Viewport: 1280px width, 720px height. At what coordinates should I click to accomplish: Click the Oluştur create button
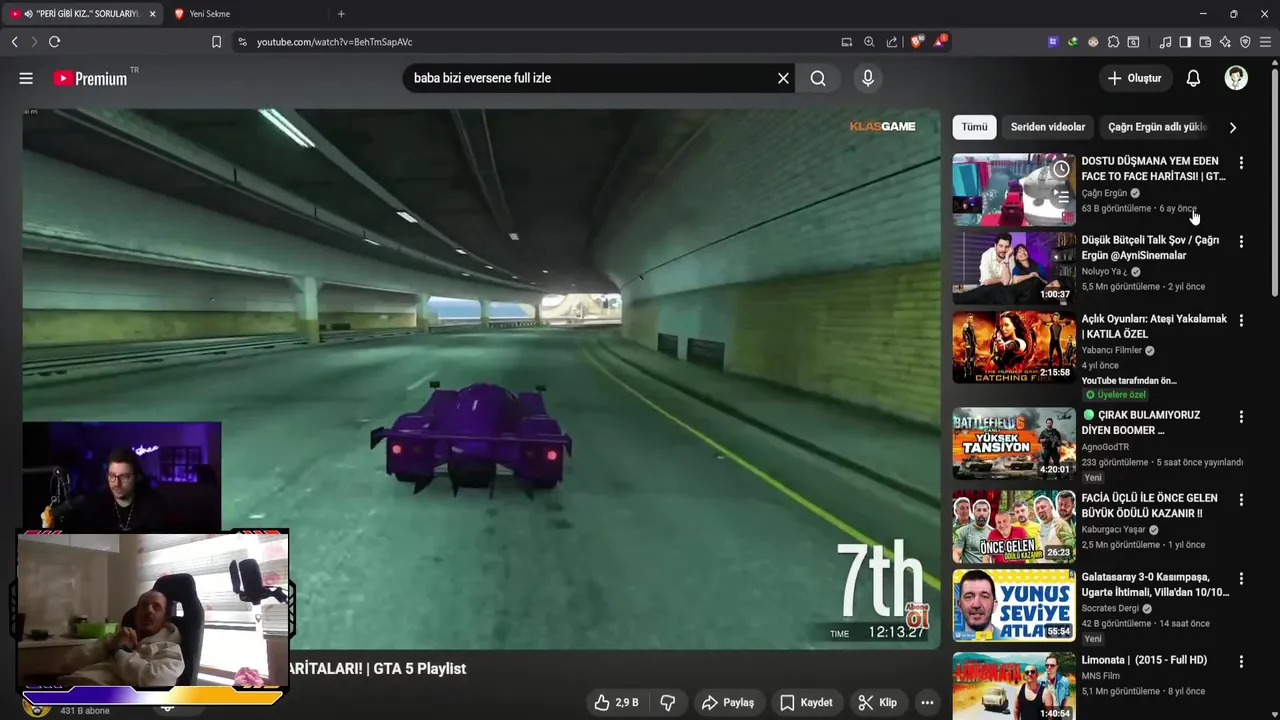(x=1134, y=78)
